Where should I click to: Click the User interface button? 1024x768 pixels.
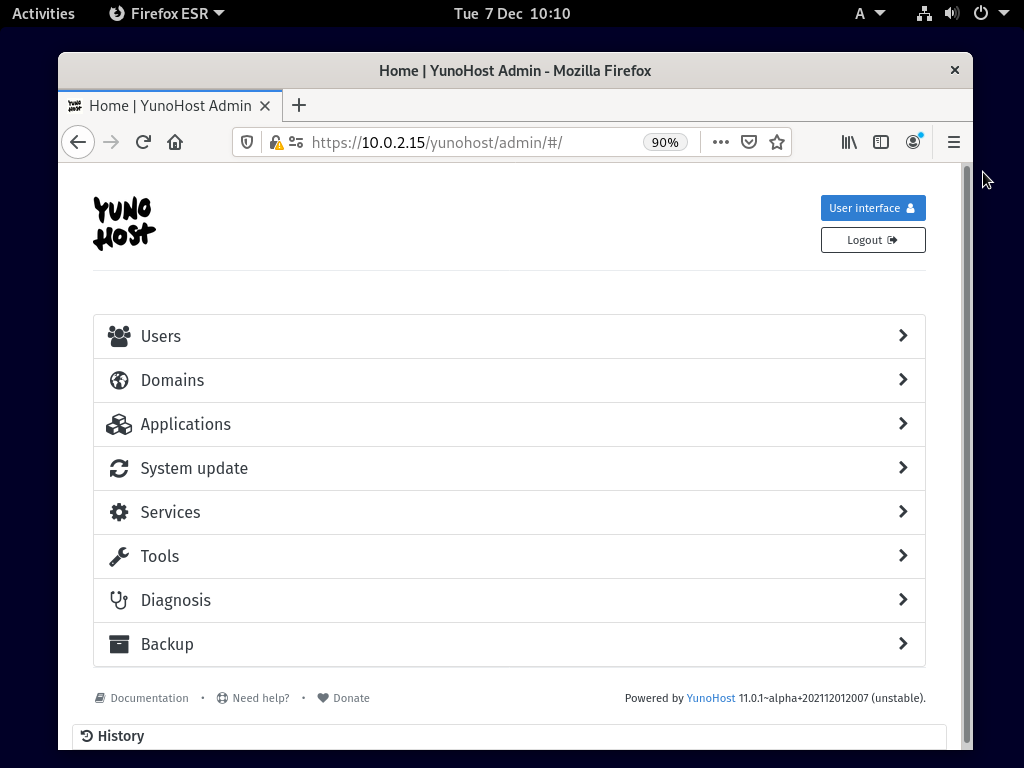click(873, 208)
